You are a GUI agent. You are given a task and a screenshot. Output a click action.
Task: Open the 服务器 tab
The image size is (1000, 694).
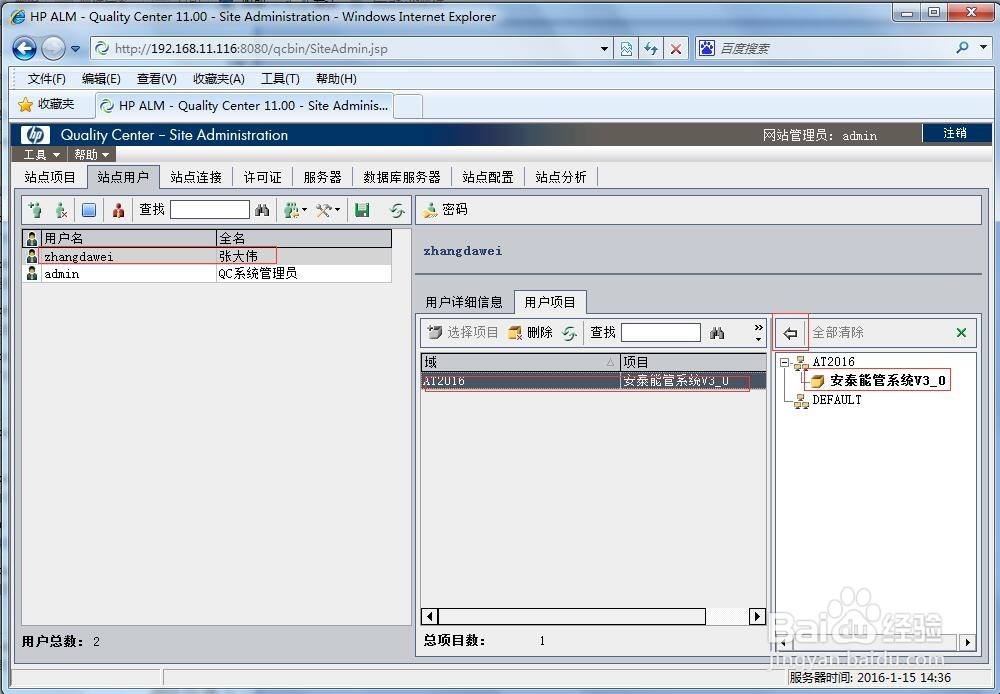[x=322, y=177]
